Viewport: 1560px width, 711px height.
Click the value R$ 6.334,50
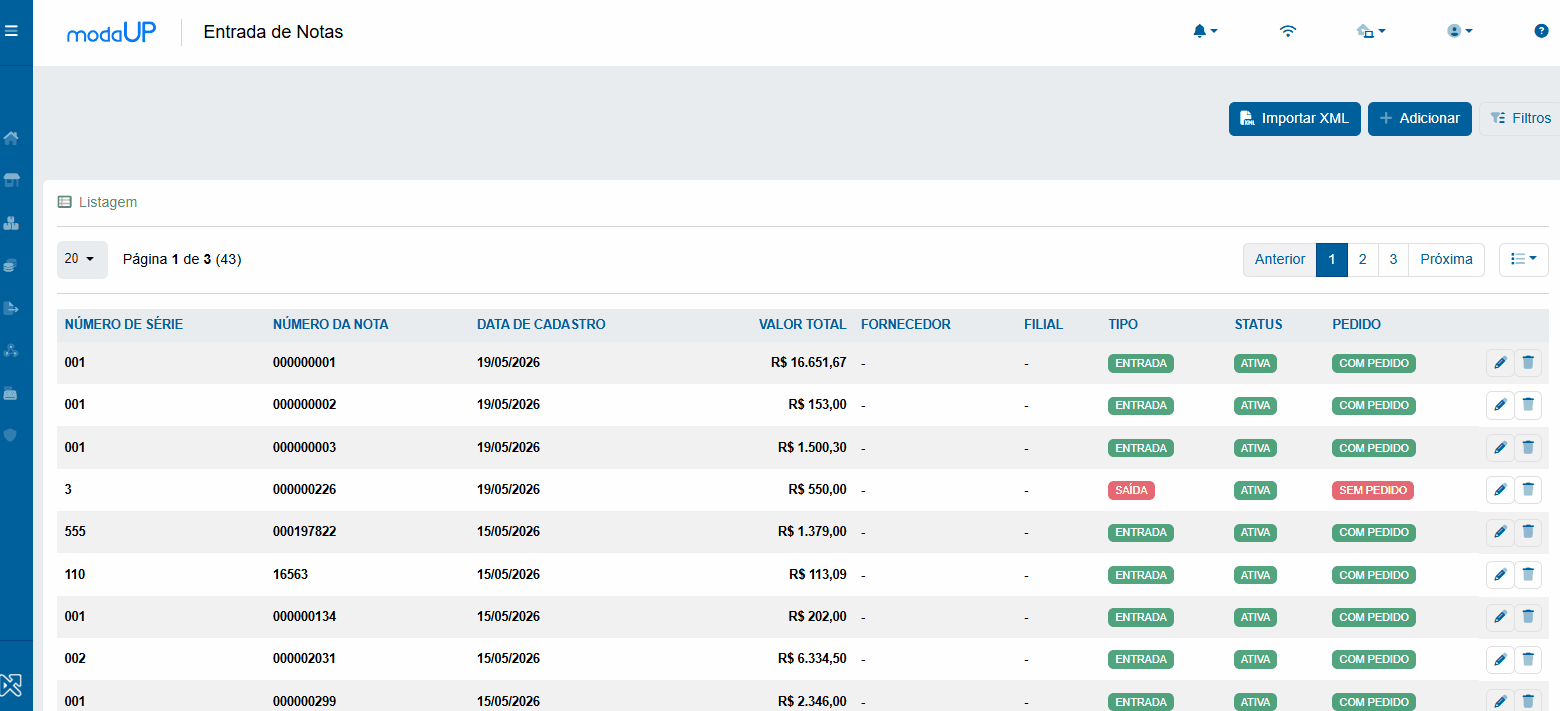tap(812, 660)
